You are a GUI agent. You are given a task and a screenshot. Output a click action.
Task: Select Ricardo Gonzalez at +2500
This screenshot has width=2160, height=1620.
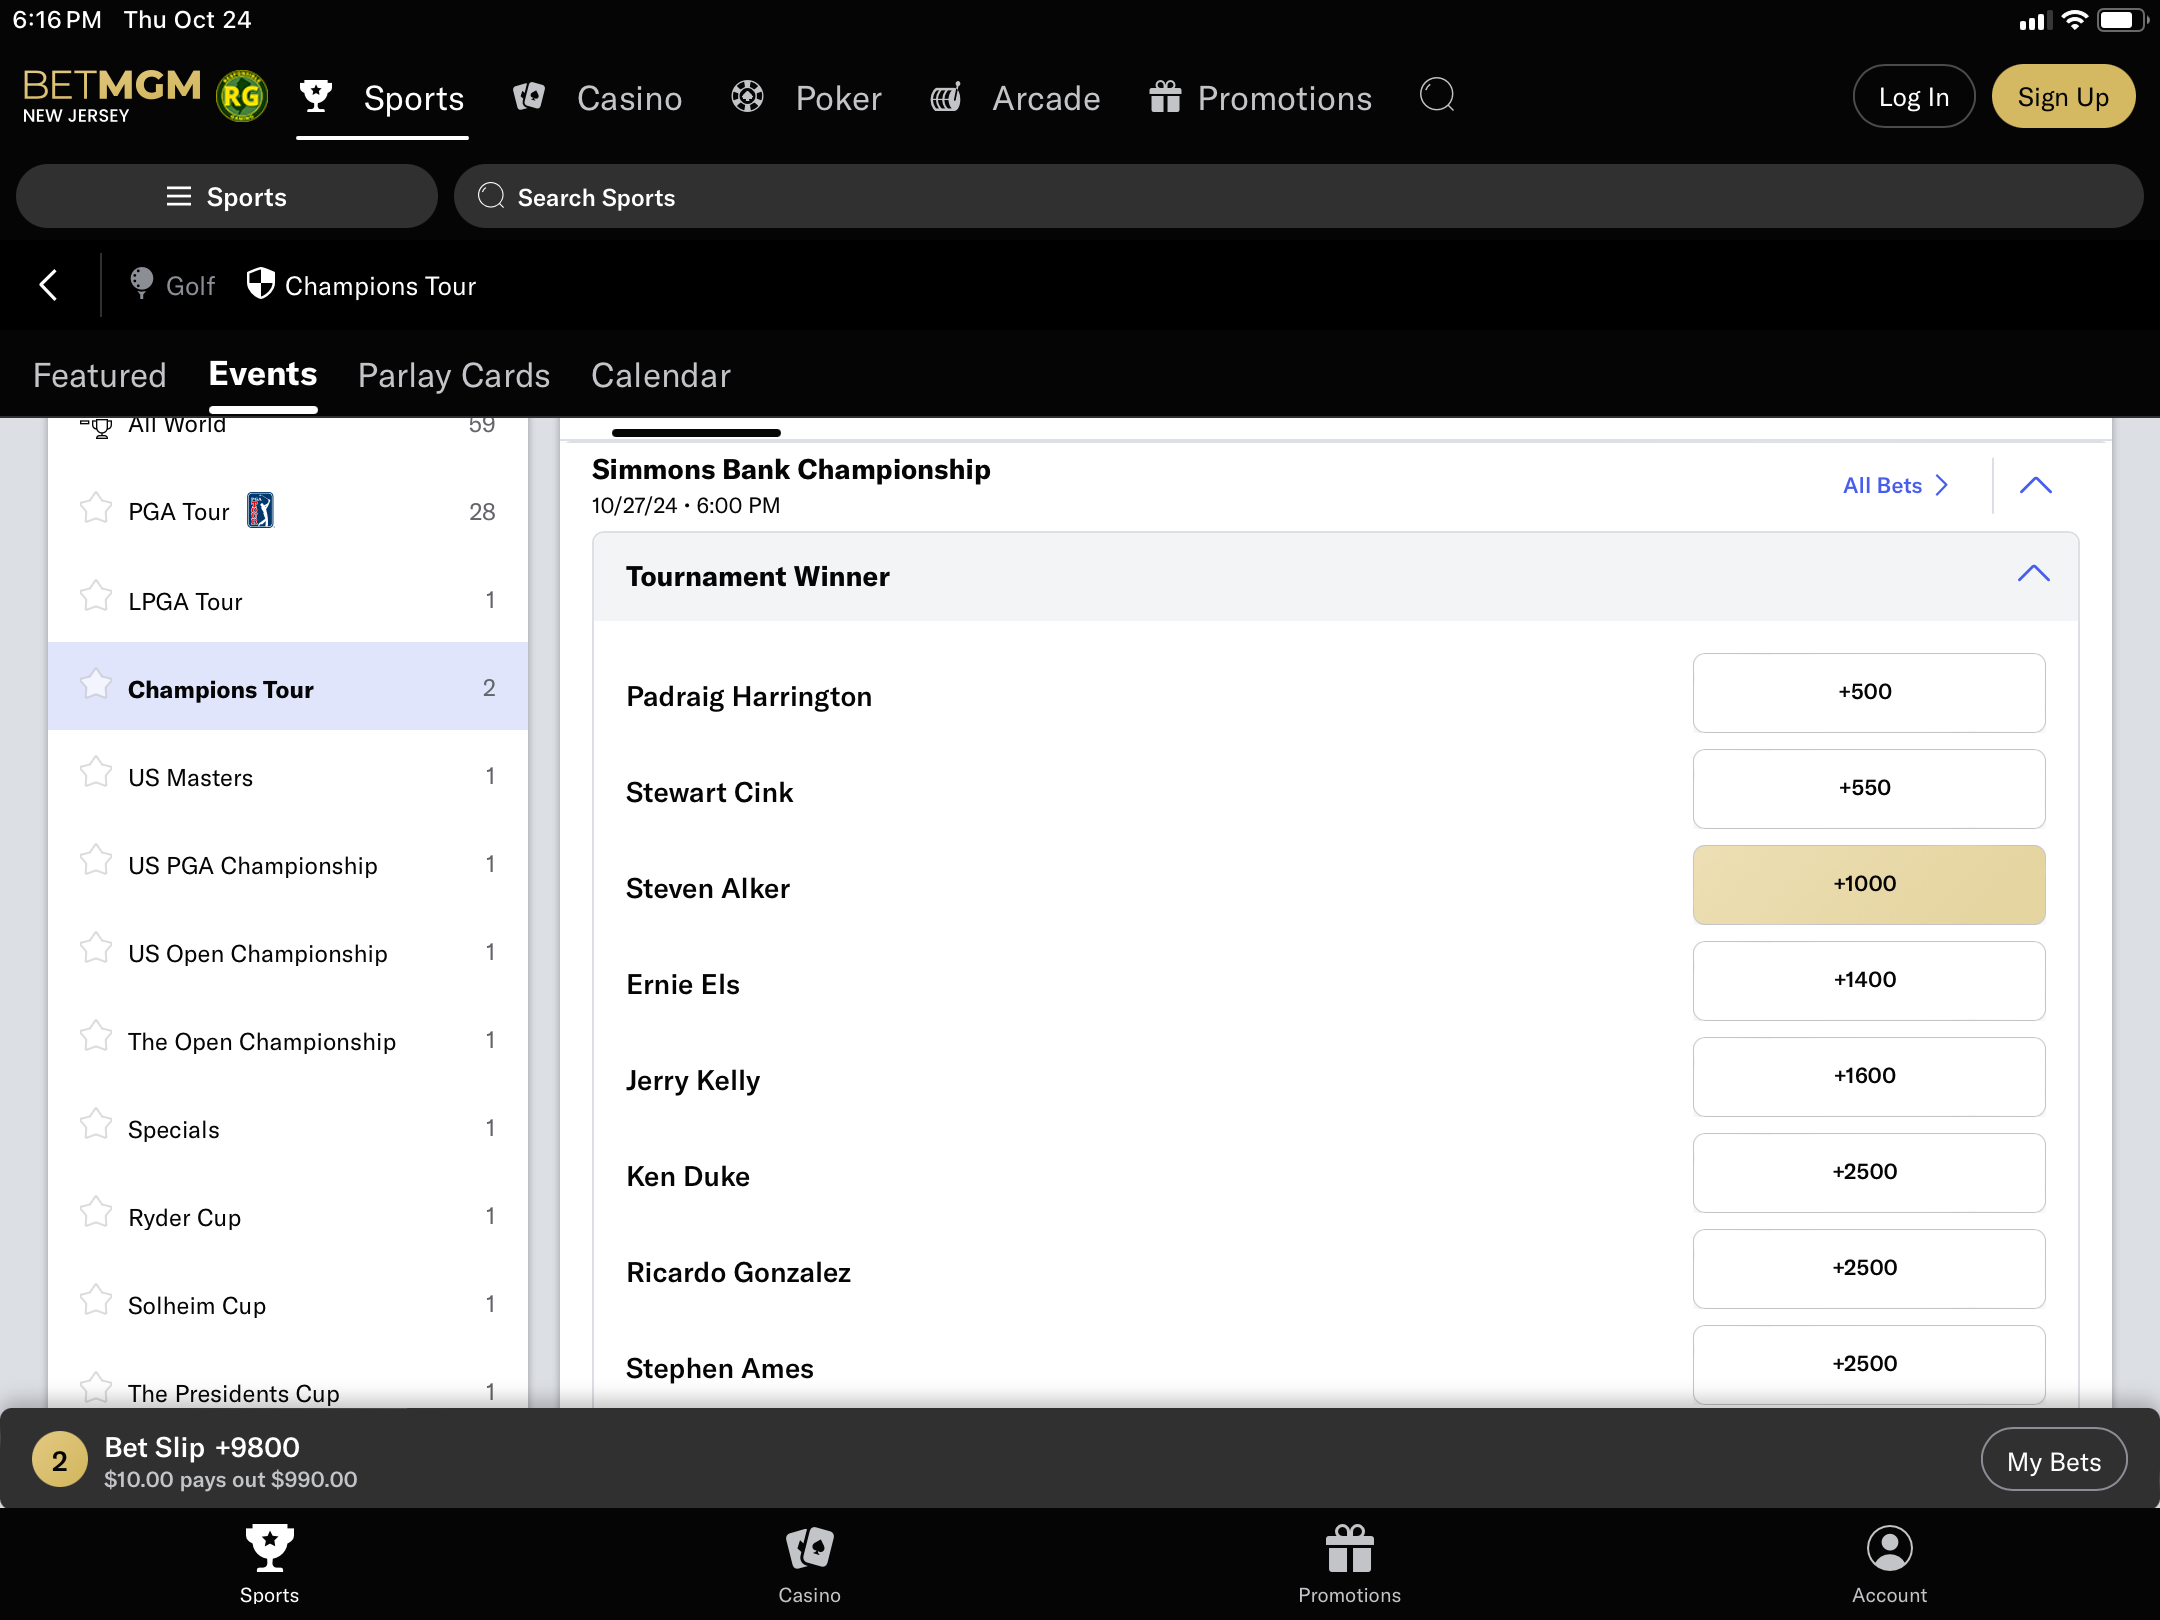pyautogui.click(x=1868, y=1268)
